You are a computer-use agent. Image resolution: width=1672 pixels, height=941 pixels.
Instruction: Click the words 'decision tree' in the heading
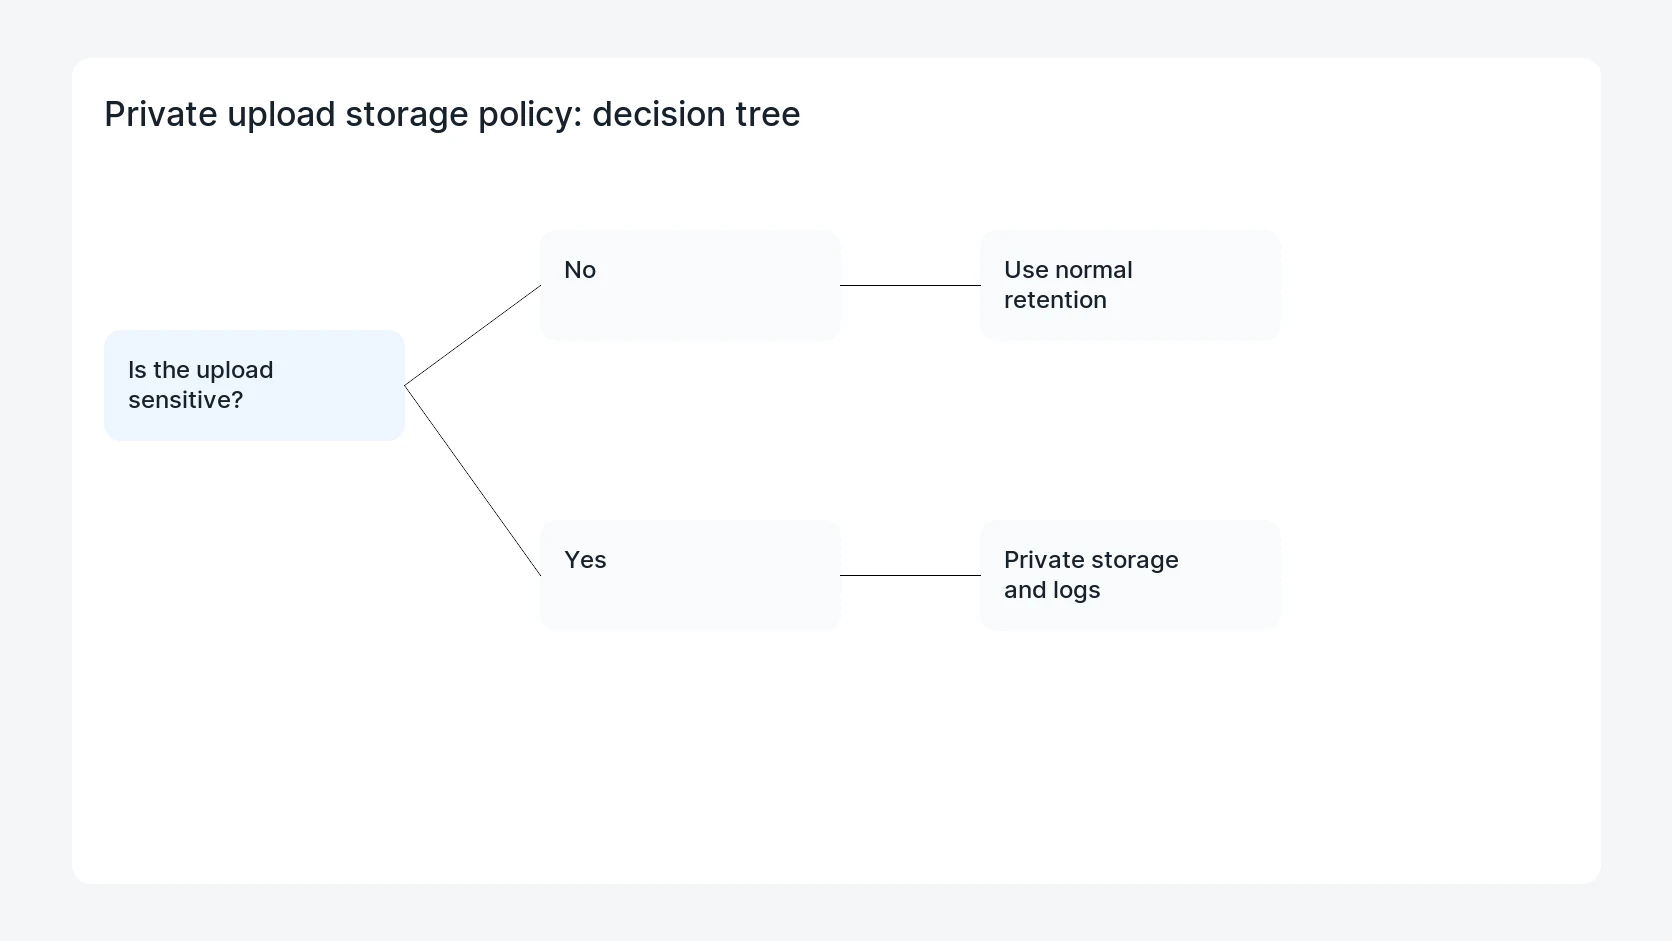click(x=696, y=114)
